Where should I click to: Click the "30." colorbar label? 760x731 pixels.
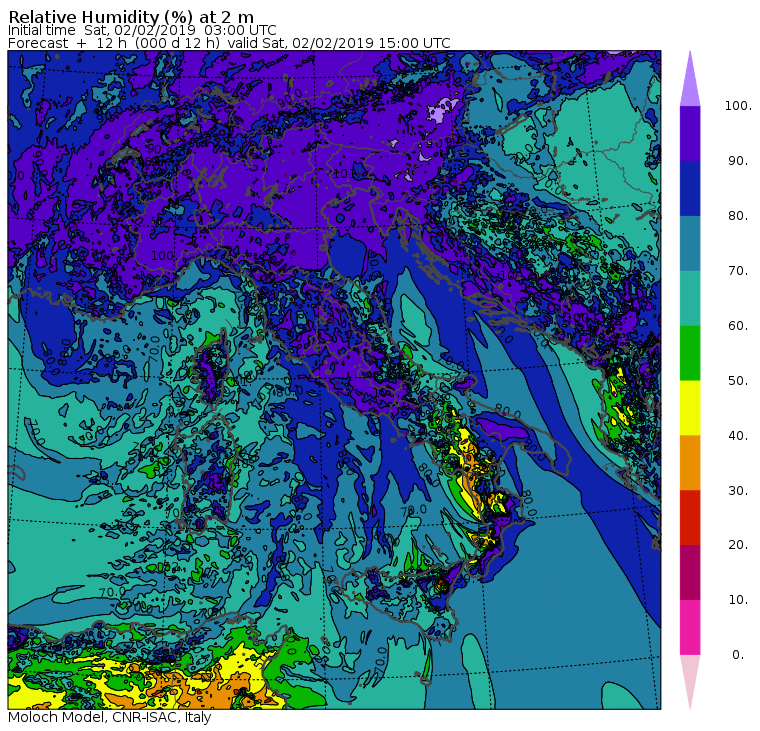[738, 491]
